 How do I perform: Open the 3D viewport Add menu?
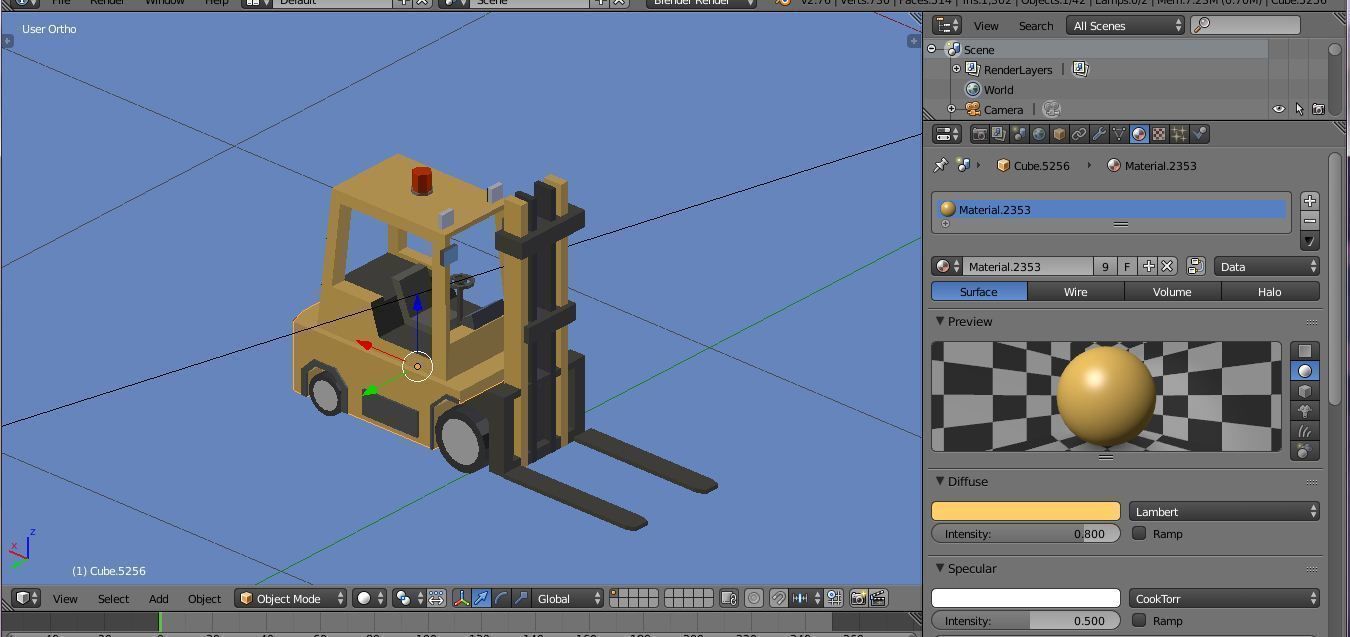pyautogui.click(x=158, y=598)
